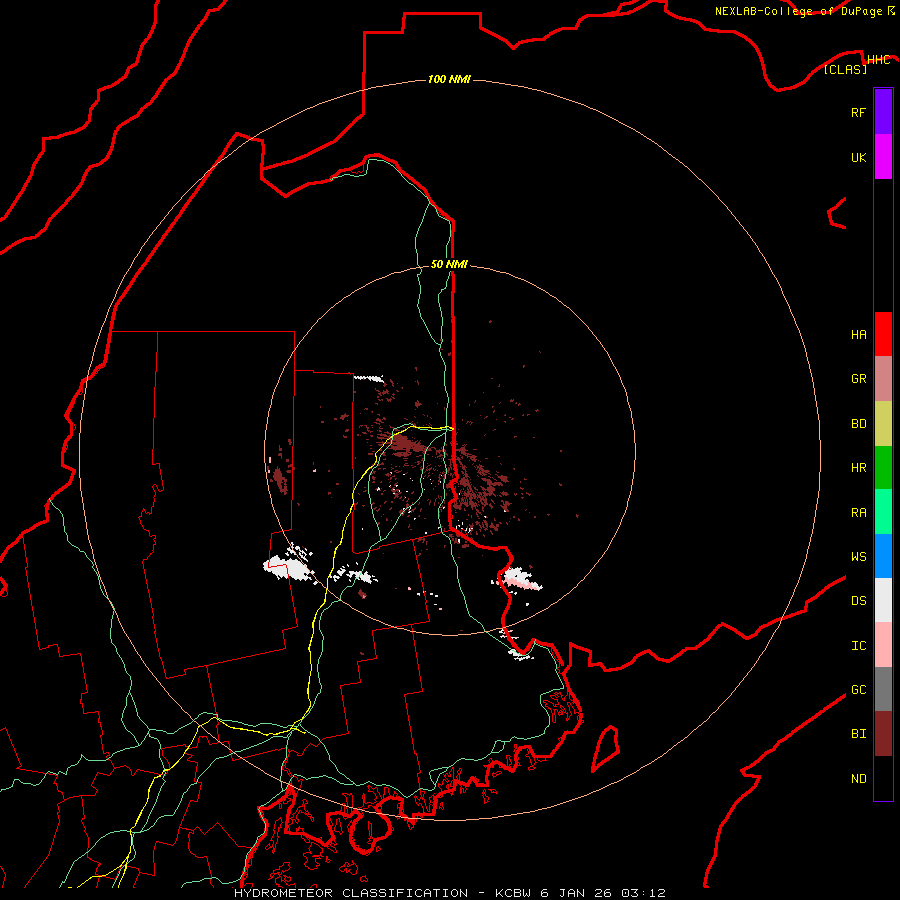Select the gray GC legend swatch
The height and width of the screenshot is (900, 900).
[x=883, y=689]
